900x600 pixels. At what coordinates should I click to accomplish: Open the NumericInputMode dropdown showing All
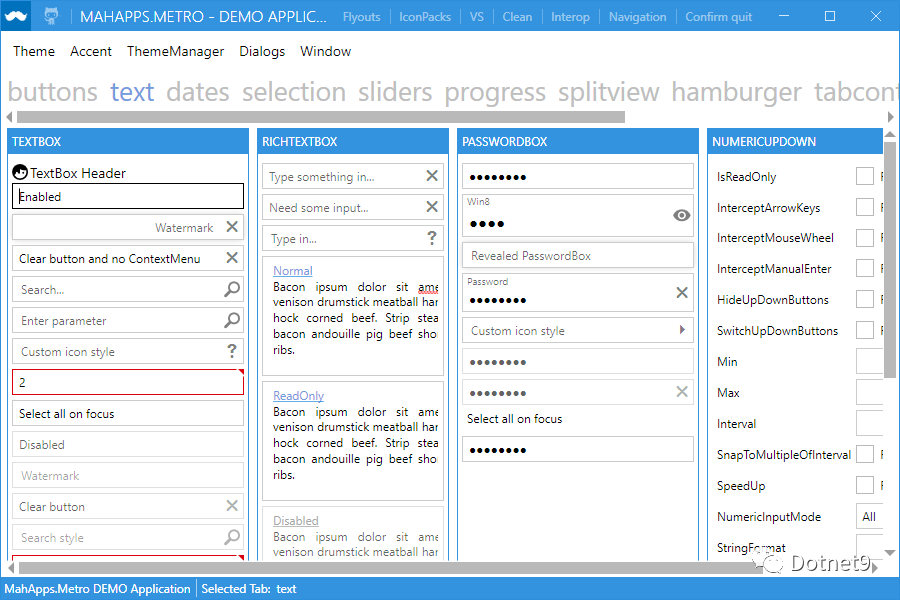click(x=870, y=516)
